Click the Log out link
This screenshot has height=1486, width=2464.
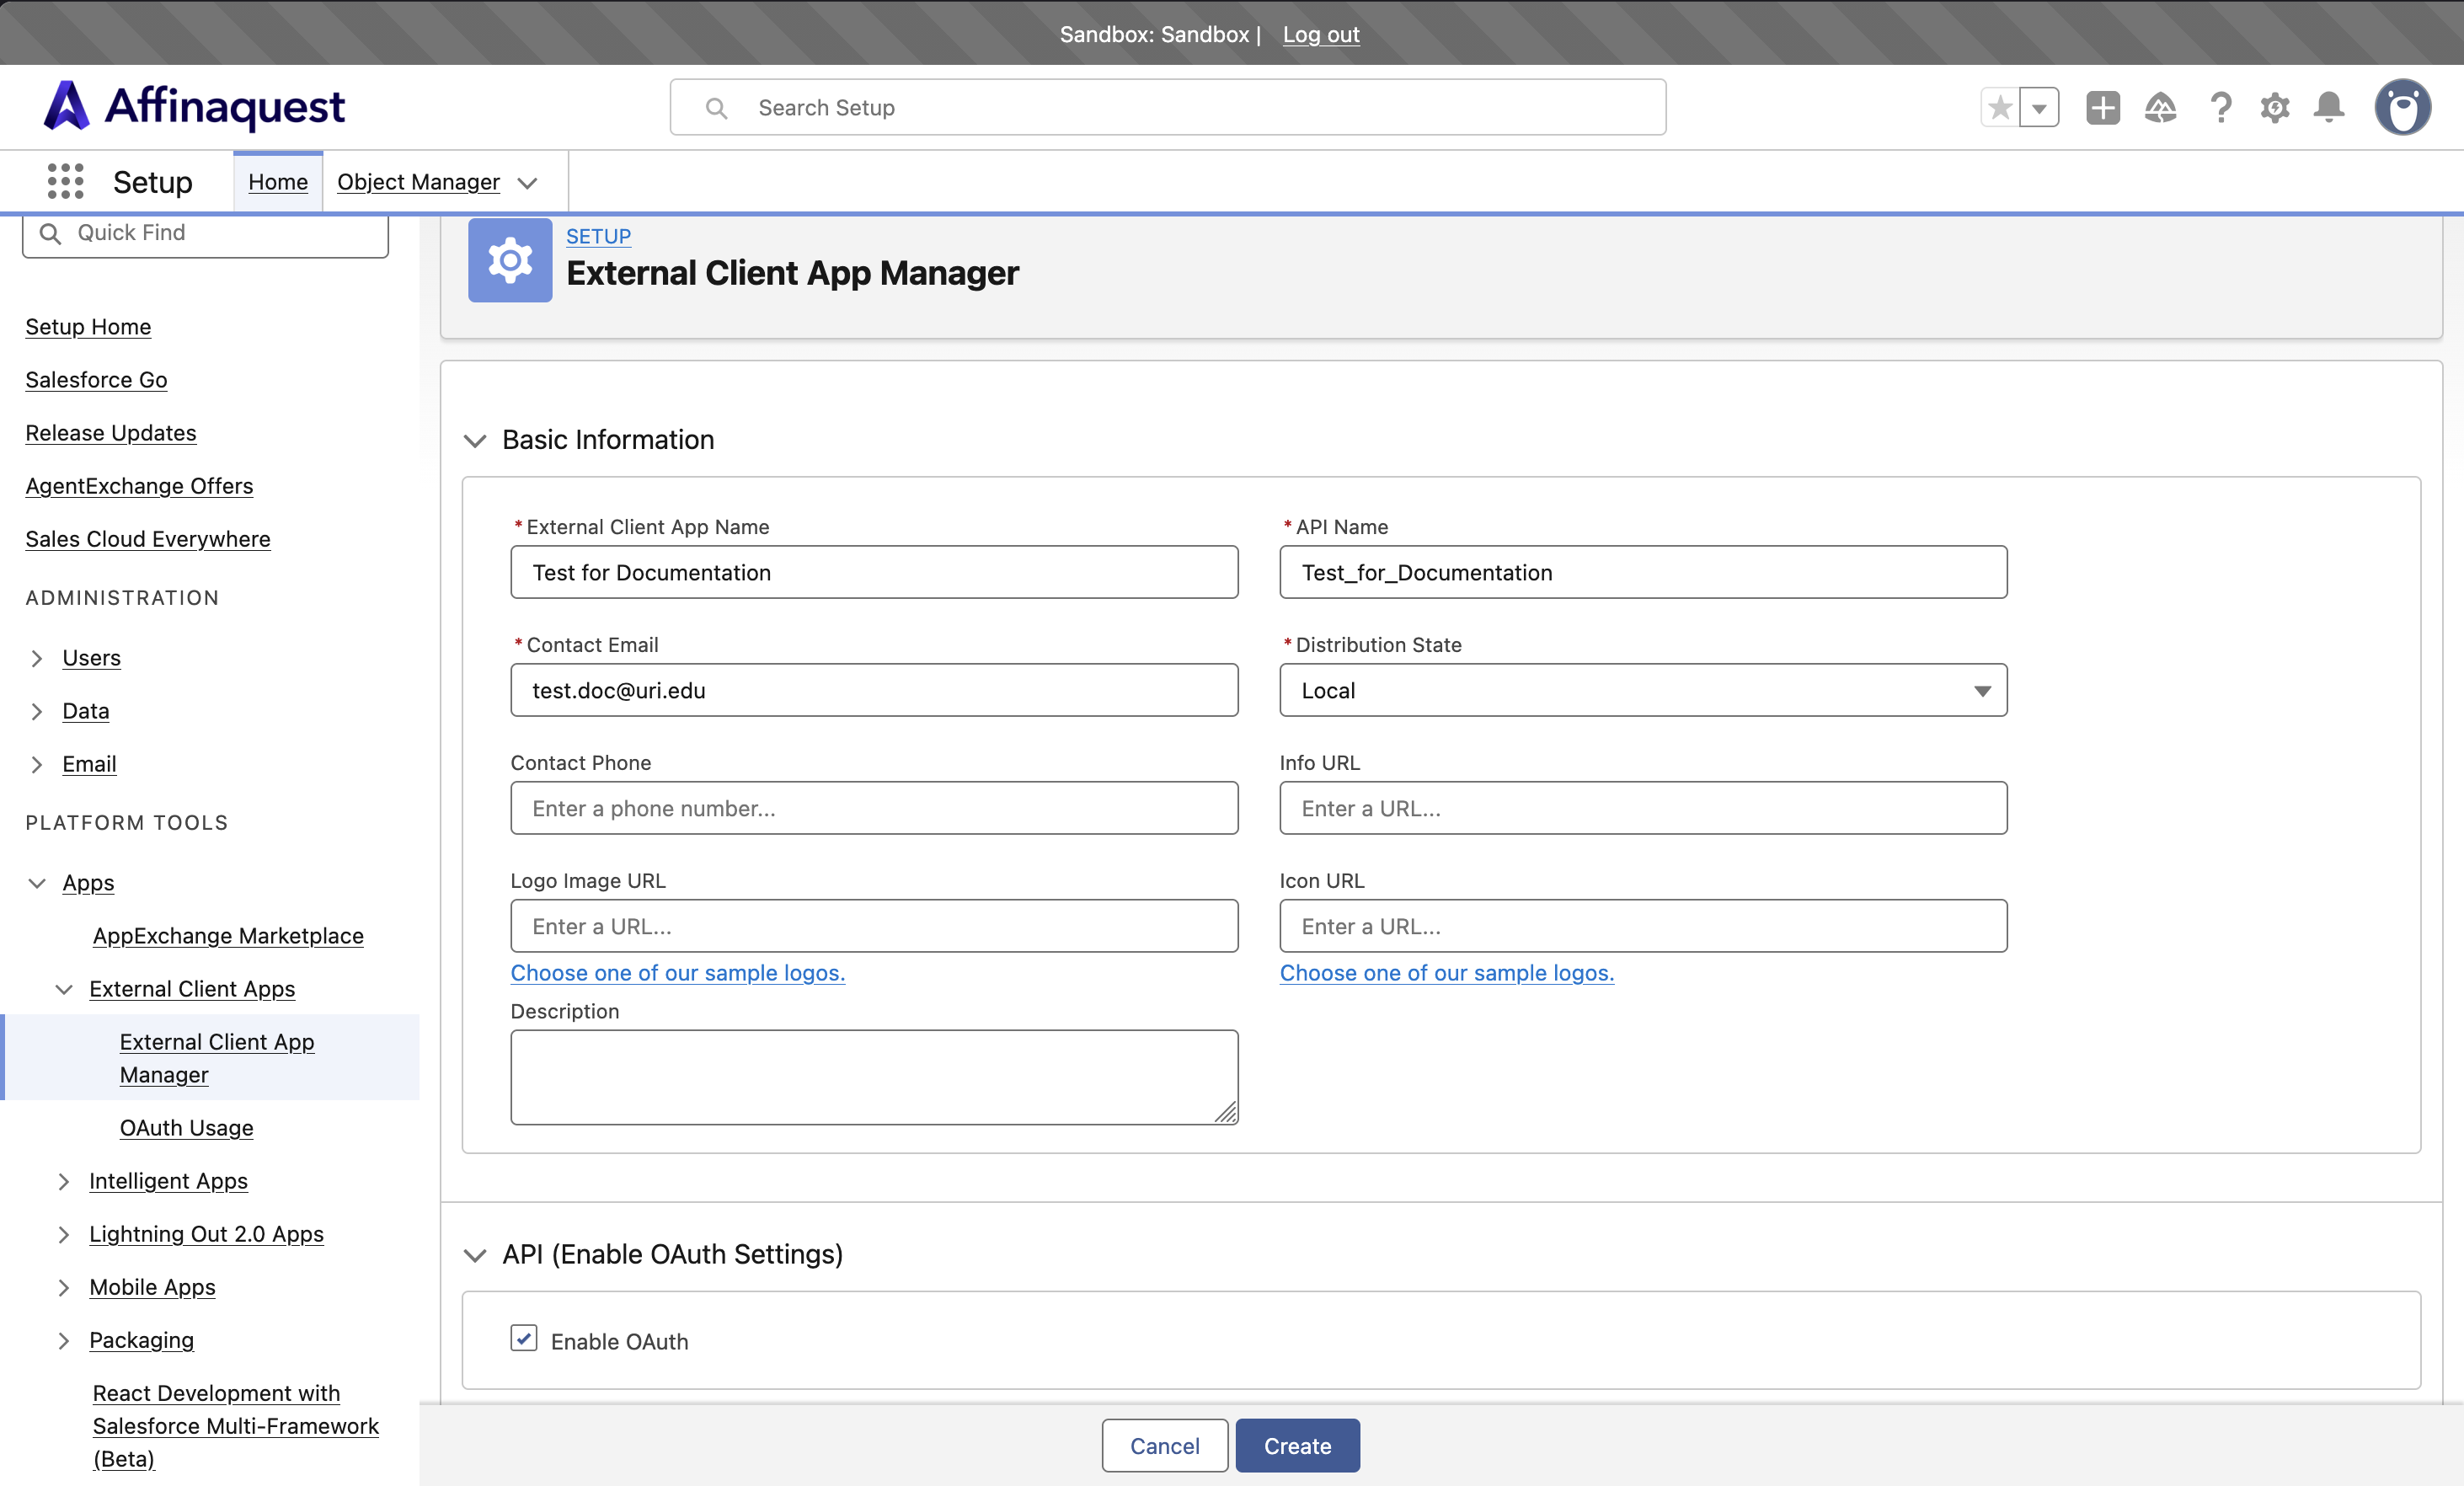pos(1321,34)
